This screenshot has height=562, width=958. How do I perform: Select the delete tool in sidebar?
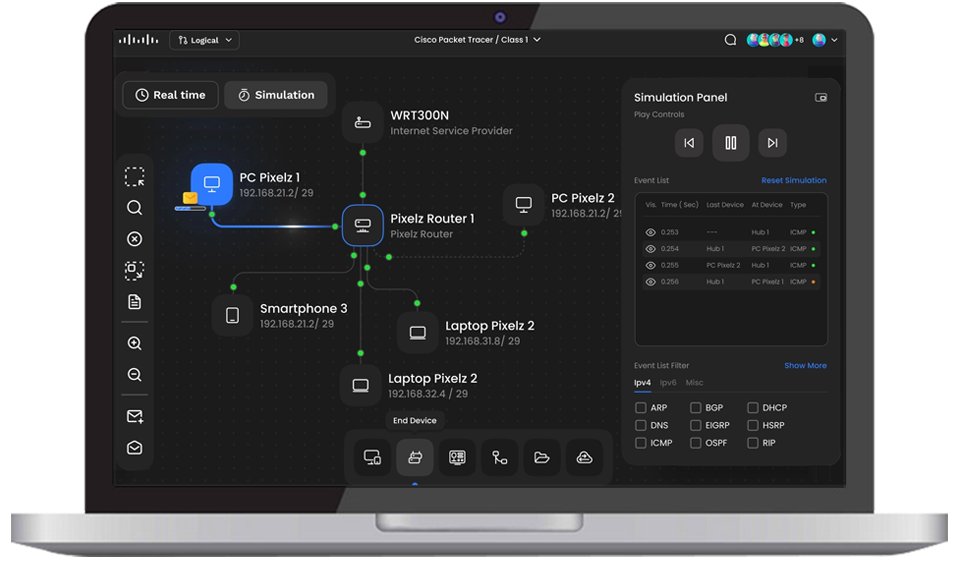134,239
